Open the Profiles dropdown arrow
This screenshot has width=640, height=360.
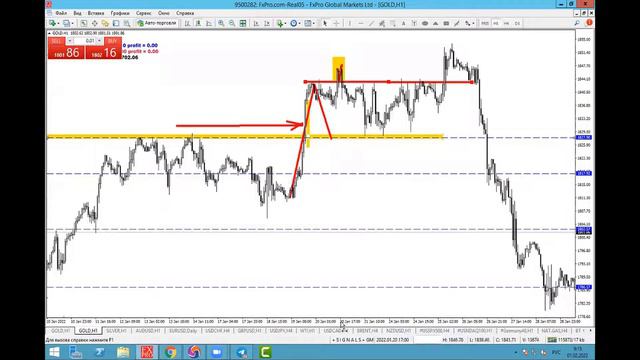pos(72,23)
